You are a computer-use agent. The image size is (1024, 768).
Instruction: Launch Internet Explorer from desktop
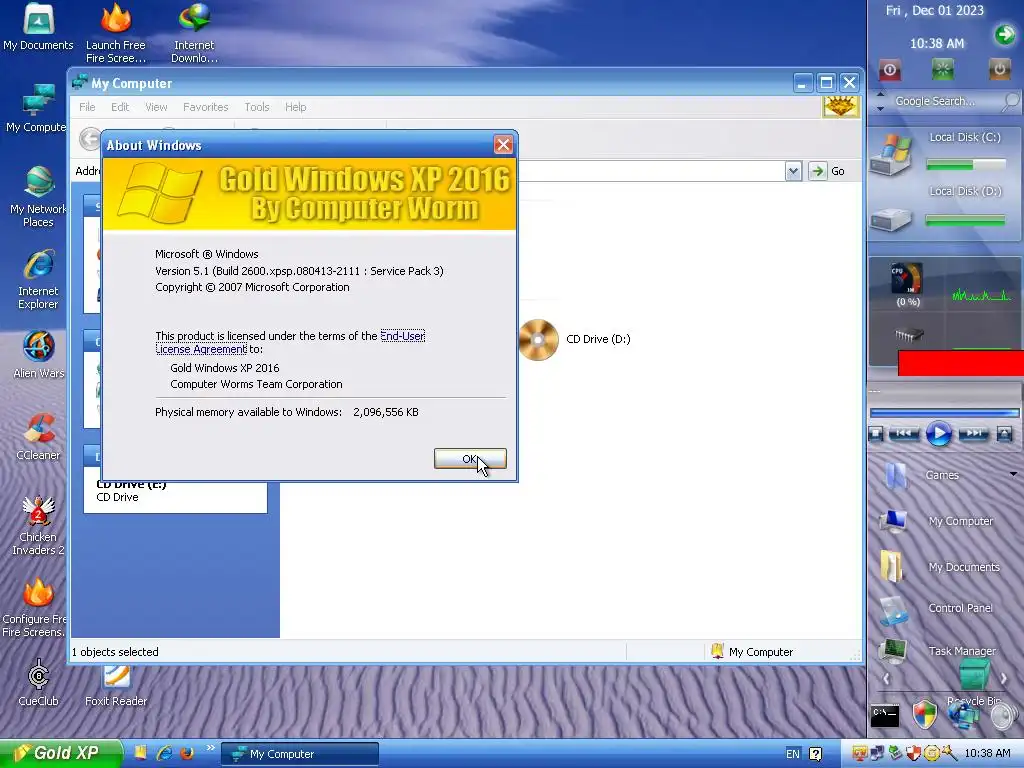tap(38, 279)
